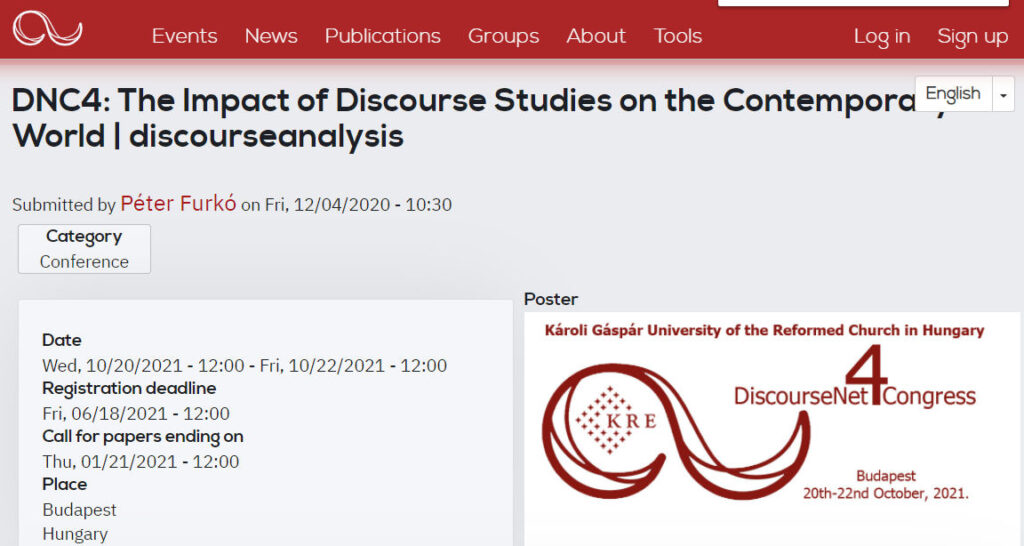Open the About menu item
This screenshot has height=546, width=1024.
coord(596,36)
